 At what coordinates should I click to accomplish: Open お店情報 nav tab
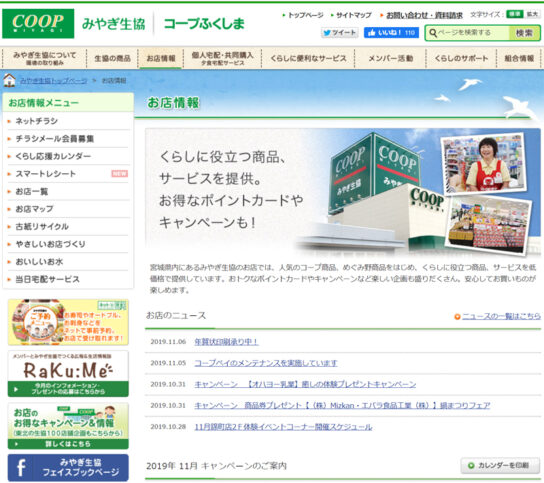pos(161,58)
